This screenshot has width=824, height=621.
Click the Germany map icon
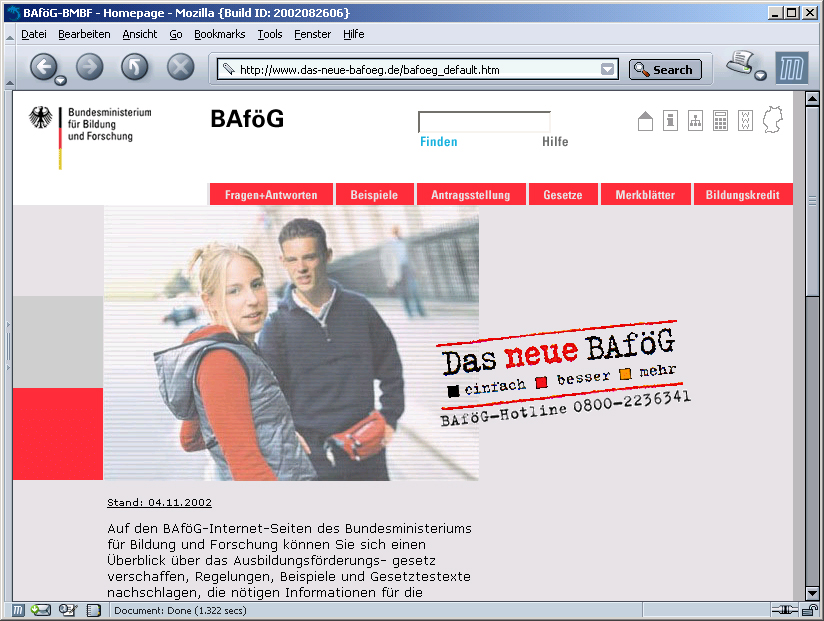[x=772, y=120]
